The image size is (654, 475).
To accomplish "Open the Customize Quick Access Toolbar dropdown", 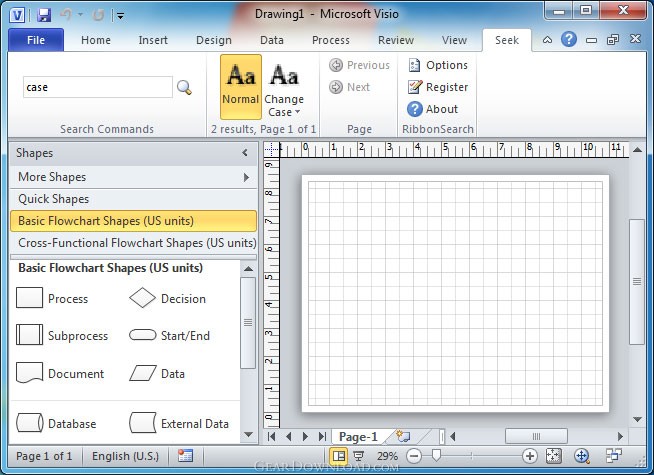I will 121,16.
